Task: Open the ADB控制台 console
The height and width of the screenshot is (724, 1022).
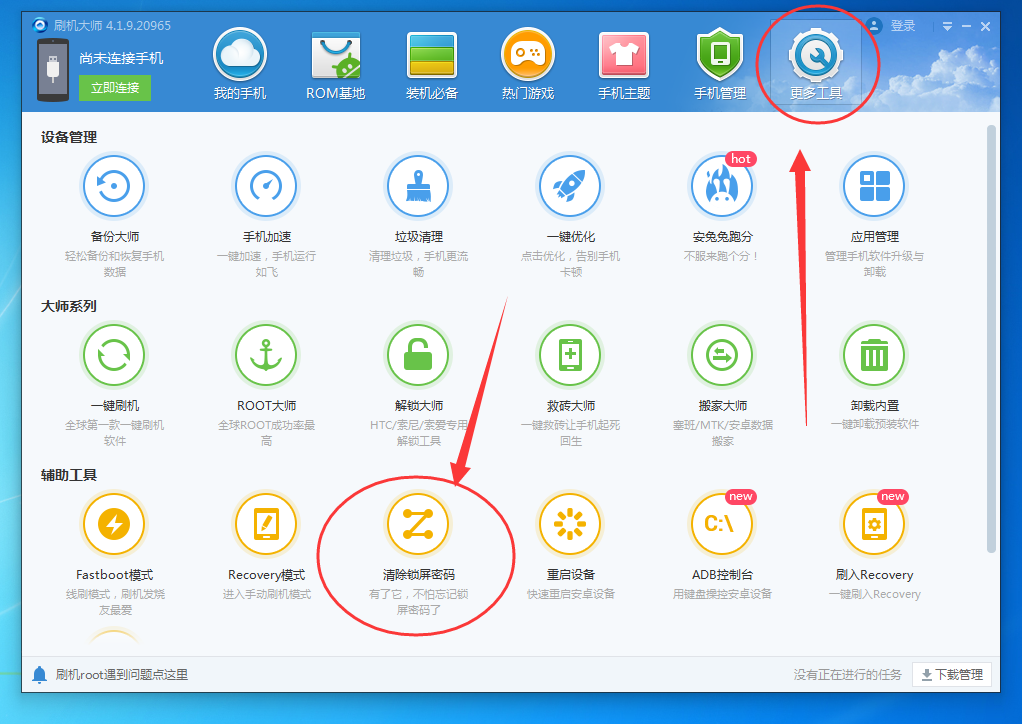Action: click(721, 523)
